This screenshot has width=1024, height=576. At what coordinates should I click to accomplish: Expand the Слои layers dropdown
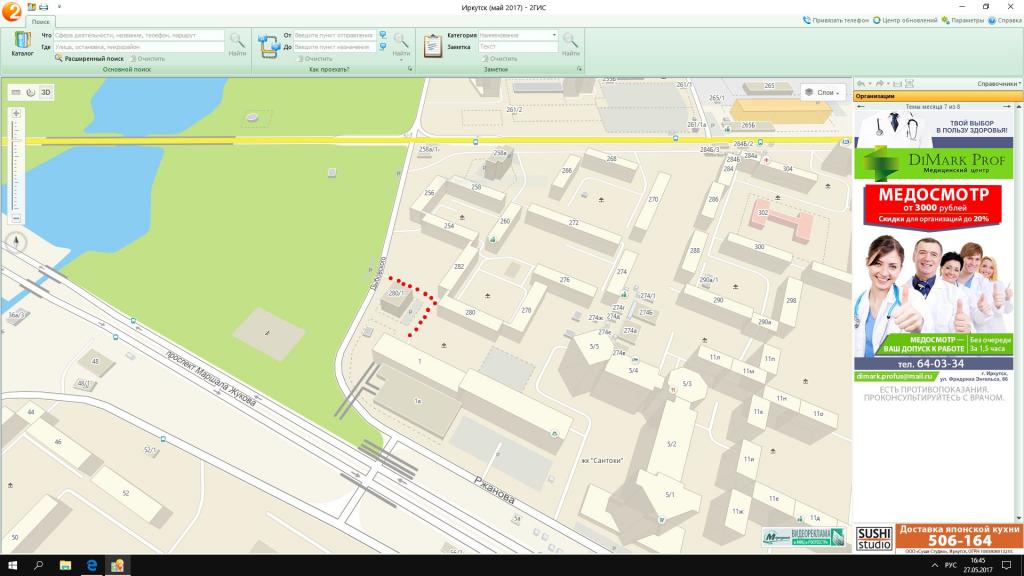pyautogui.click(x=823, y=92)
